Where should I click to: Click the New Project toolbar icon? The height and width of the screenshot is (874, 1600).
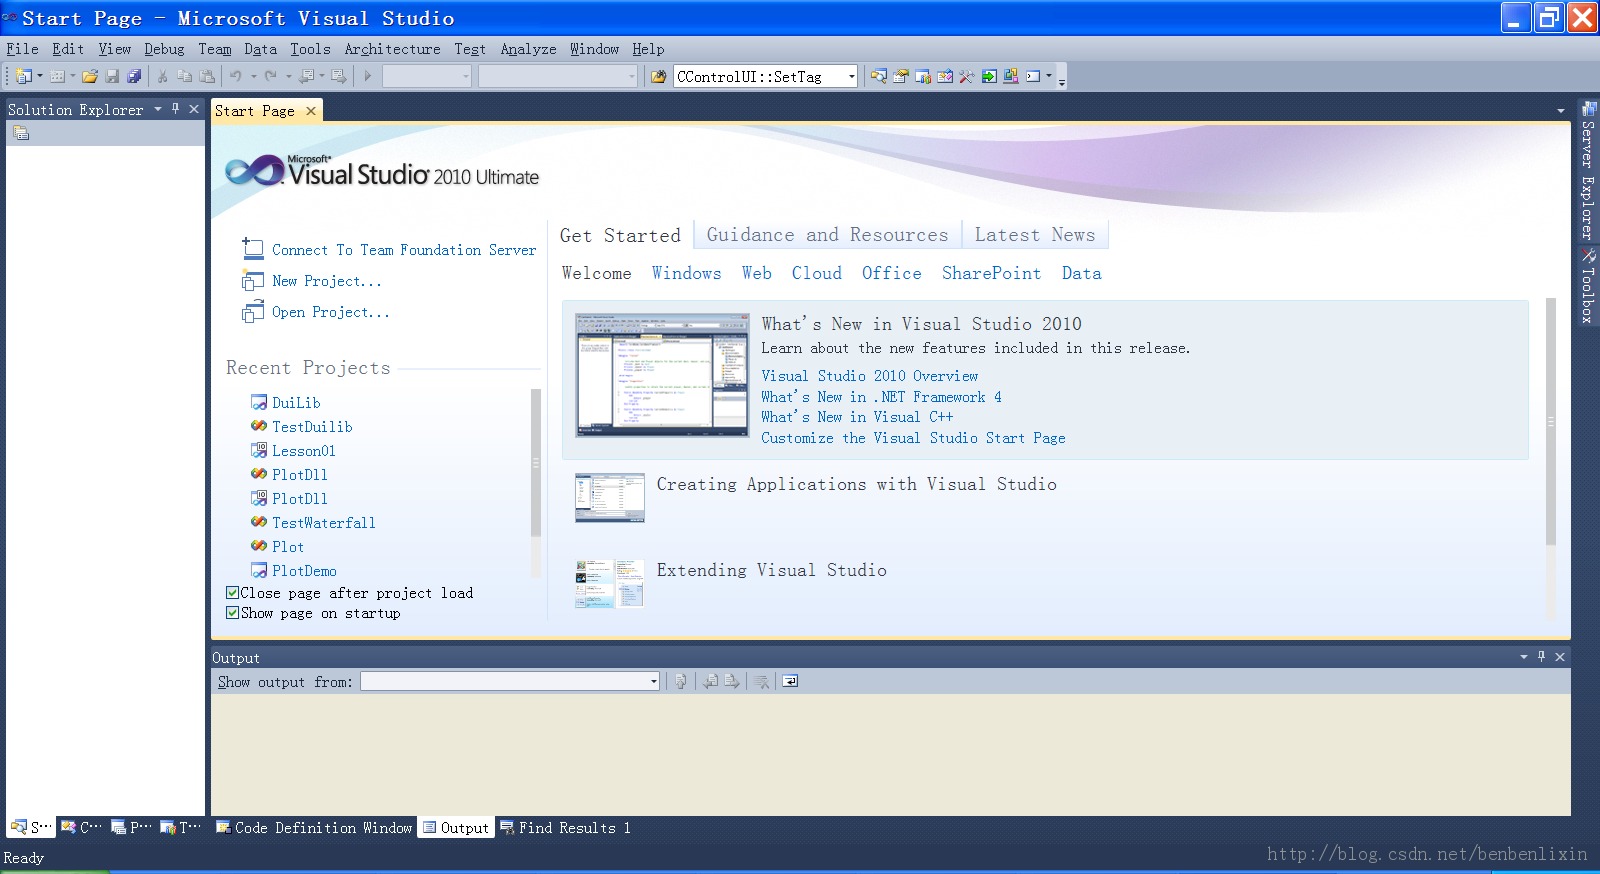(x=23, y=76)
